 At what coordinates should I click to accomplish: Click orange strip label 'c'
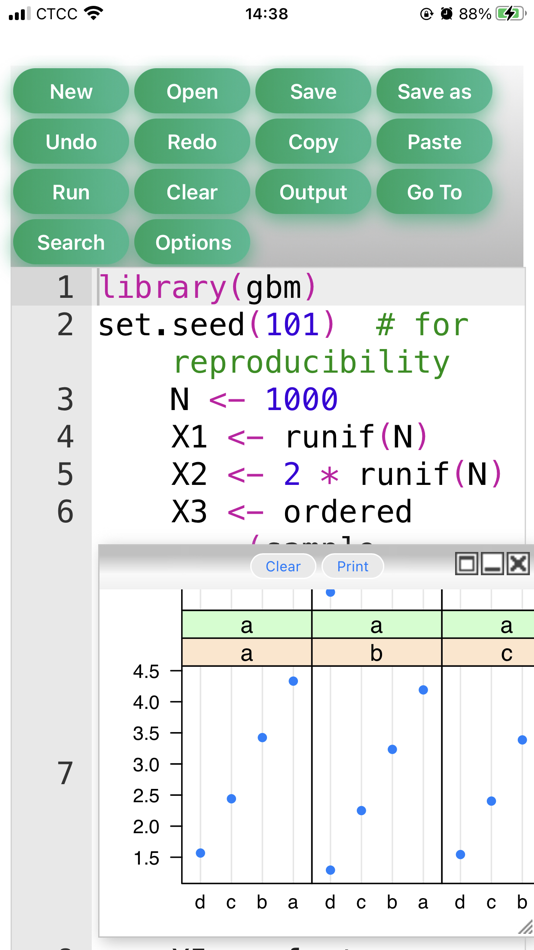click(x=506, y=653)
